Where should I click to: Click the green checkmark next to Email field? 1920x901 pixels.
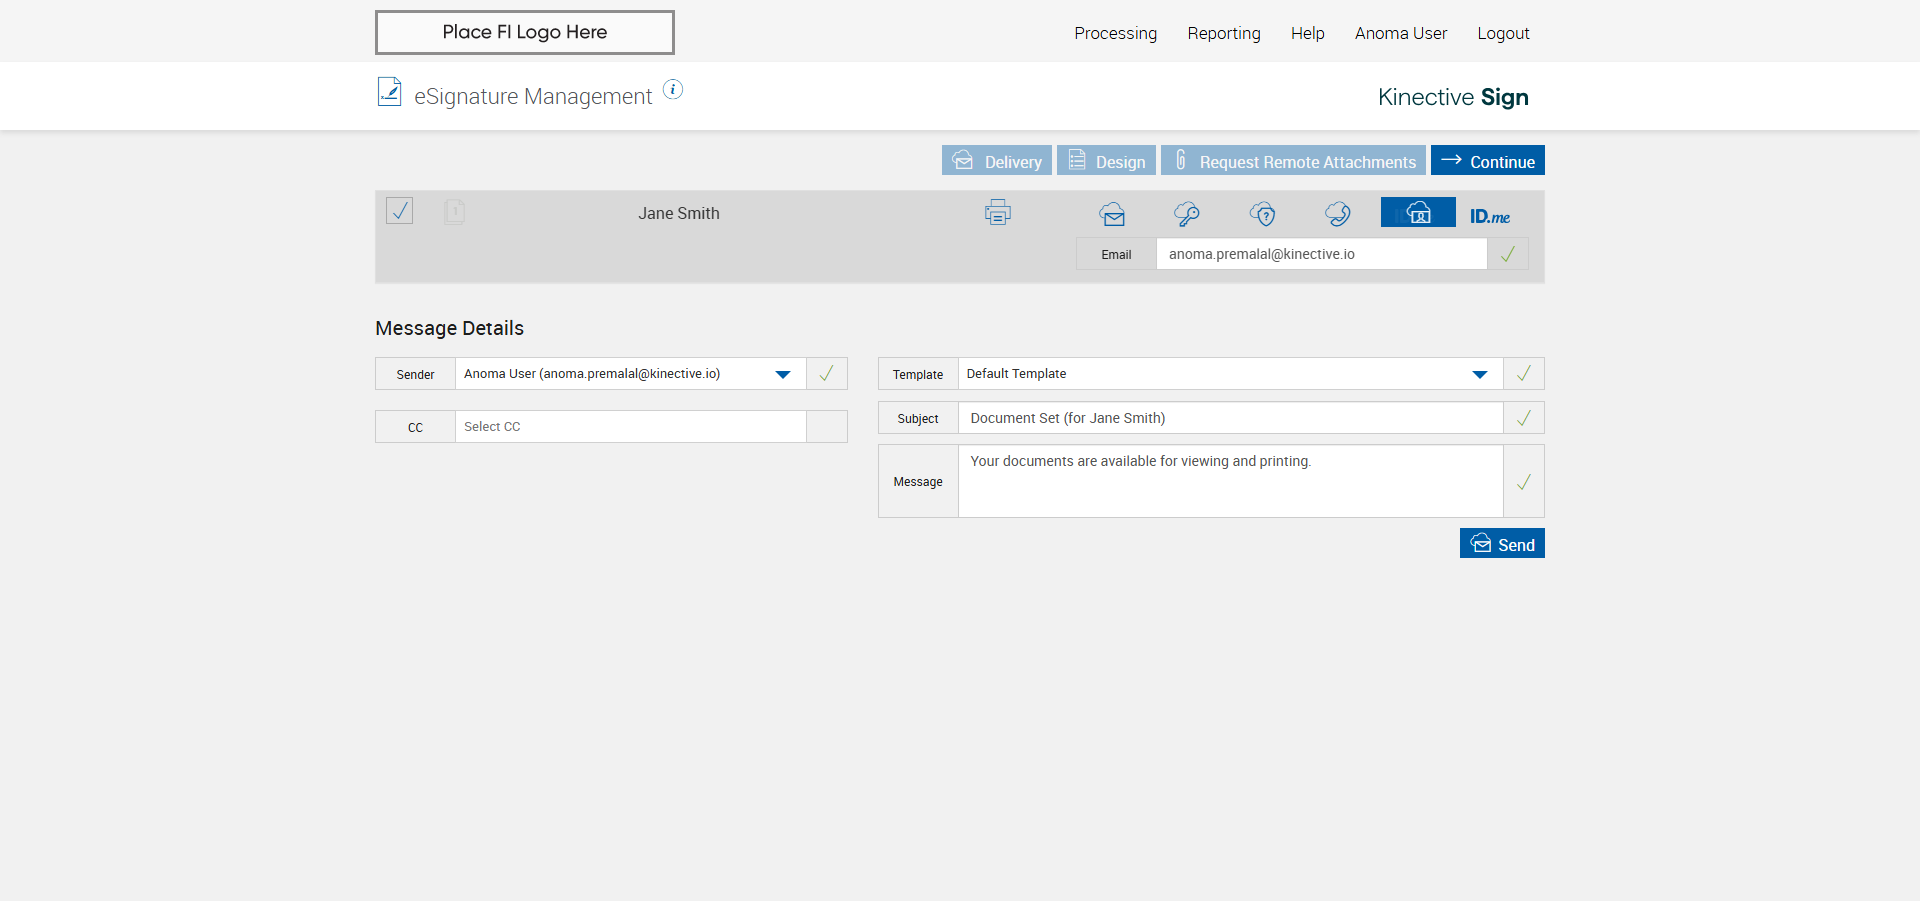(1507, 254)
